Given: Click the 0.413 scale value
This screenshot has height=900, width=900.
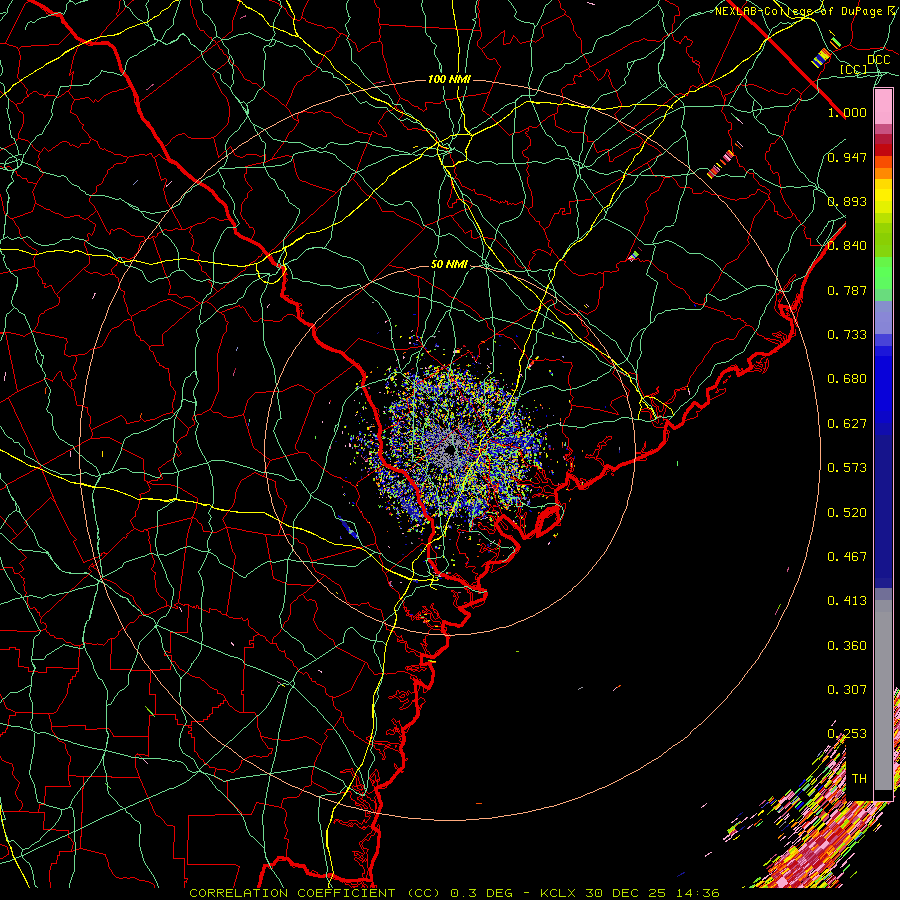Looking at the screenshot, I should click(847, 601).
